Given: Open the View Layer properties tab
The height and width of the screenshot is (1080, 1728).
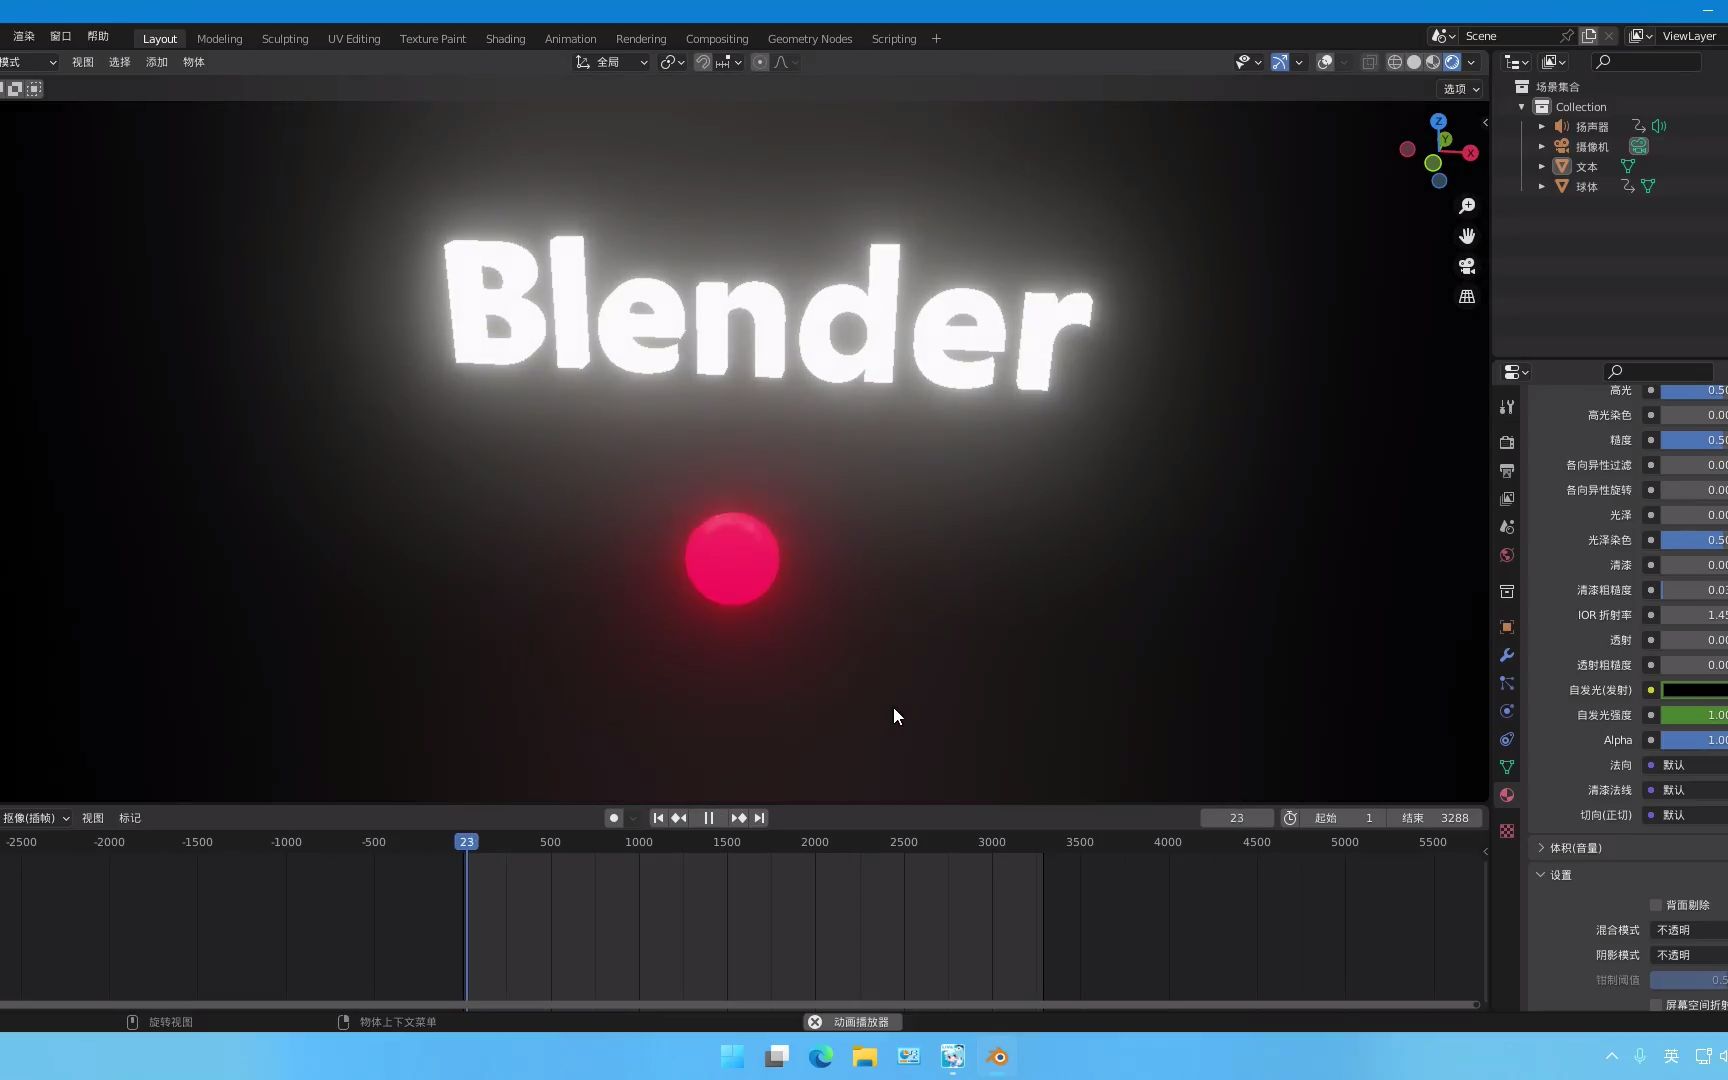Looking at the screenshot, I should pos(1507,498).
